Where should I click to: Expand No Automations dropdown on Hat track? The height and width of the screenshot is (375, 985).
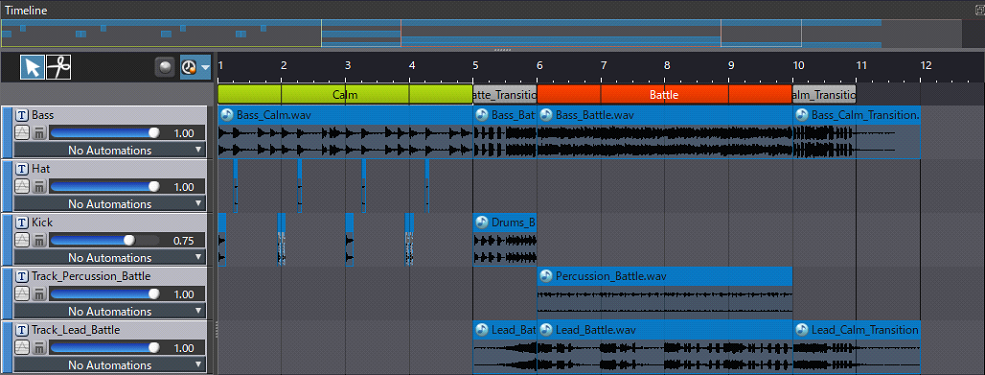click(x=110, y=204)
